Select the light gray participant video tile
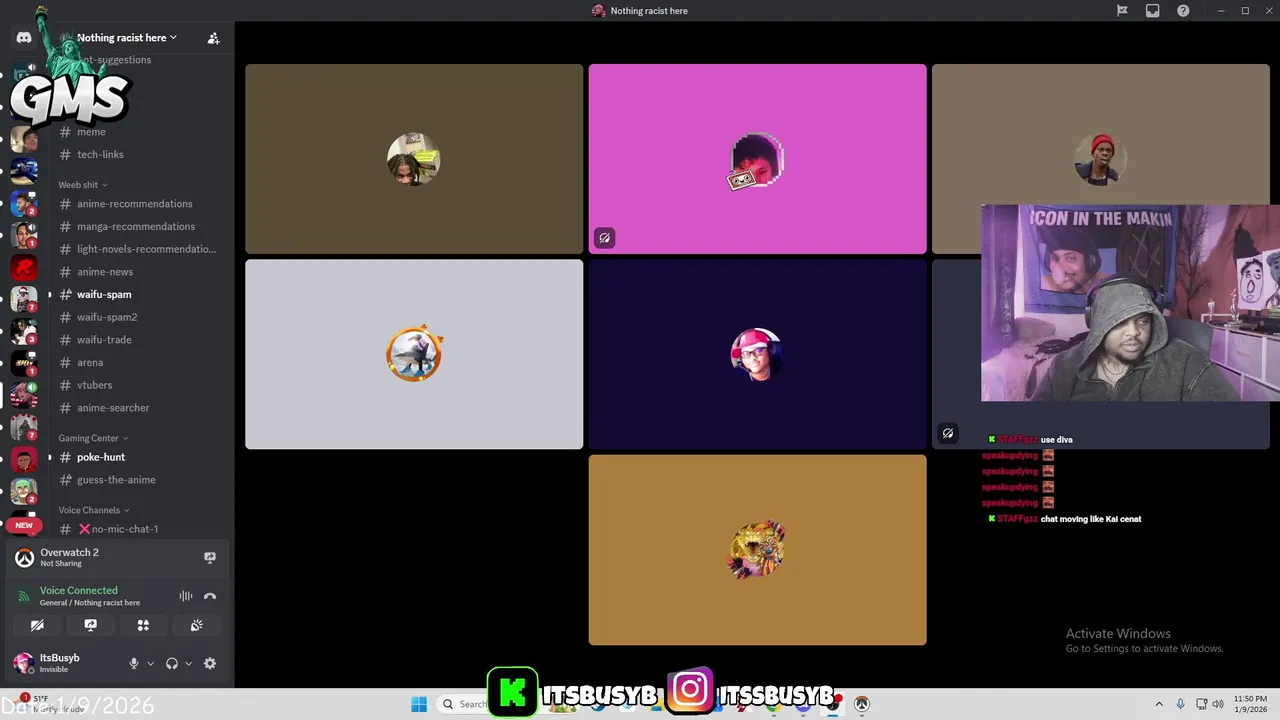This screenshot has width=1280, height=720. pyautogui.click(x=414, y=354)
